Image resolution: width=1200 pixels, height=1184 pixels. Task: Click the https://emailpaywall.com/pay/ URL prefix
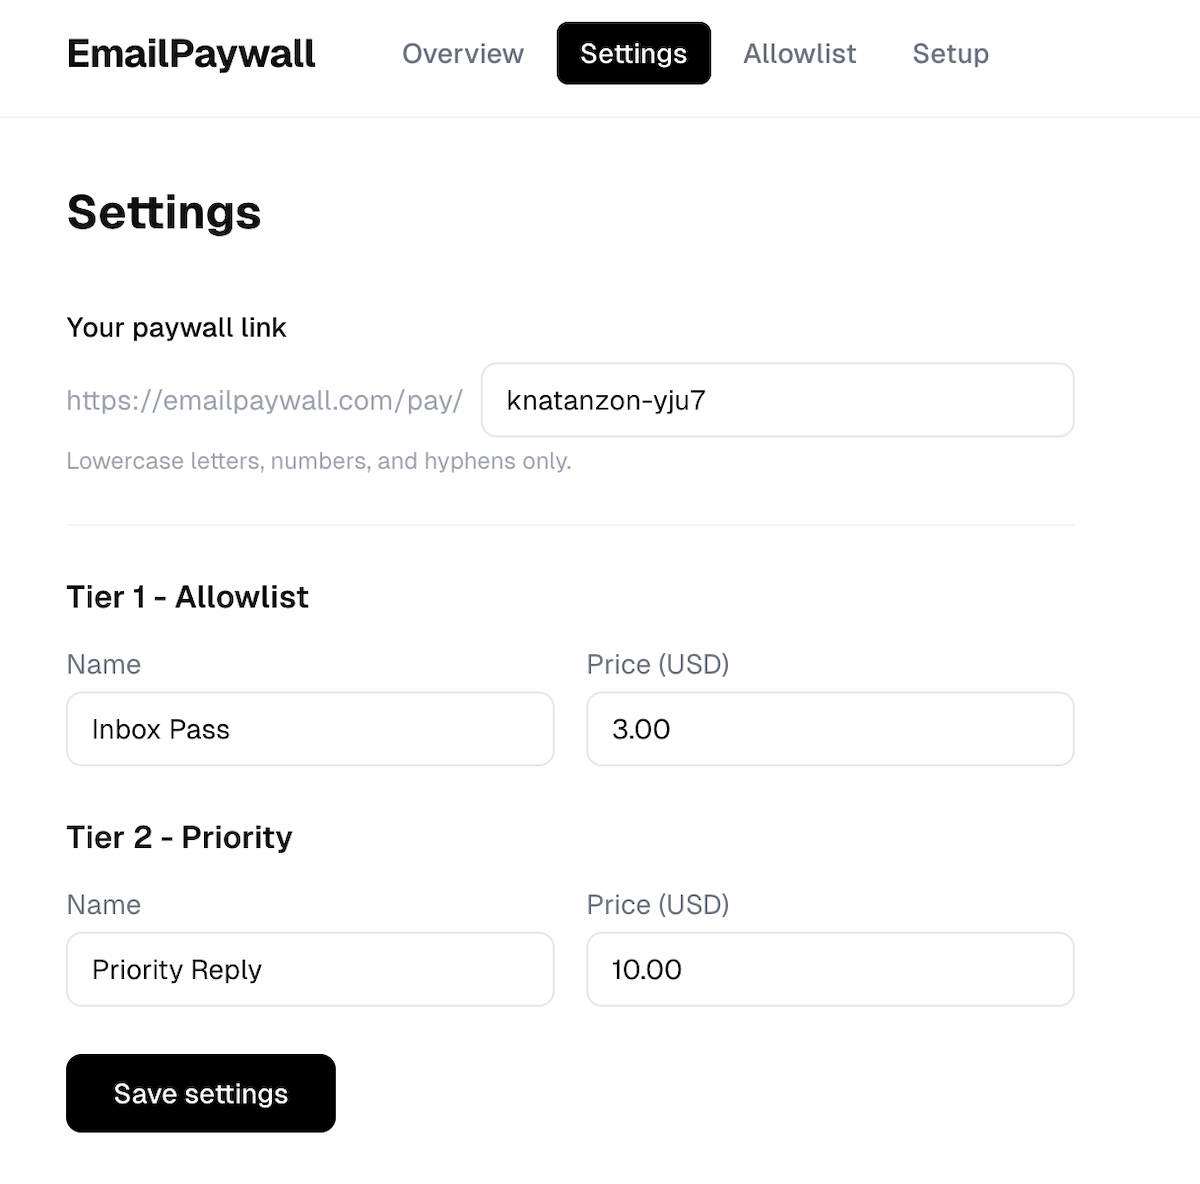click(264, 400)
